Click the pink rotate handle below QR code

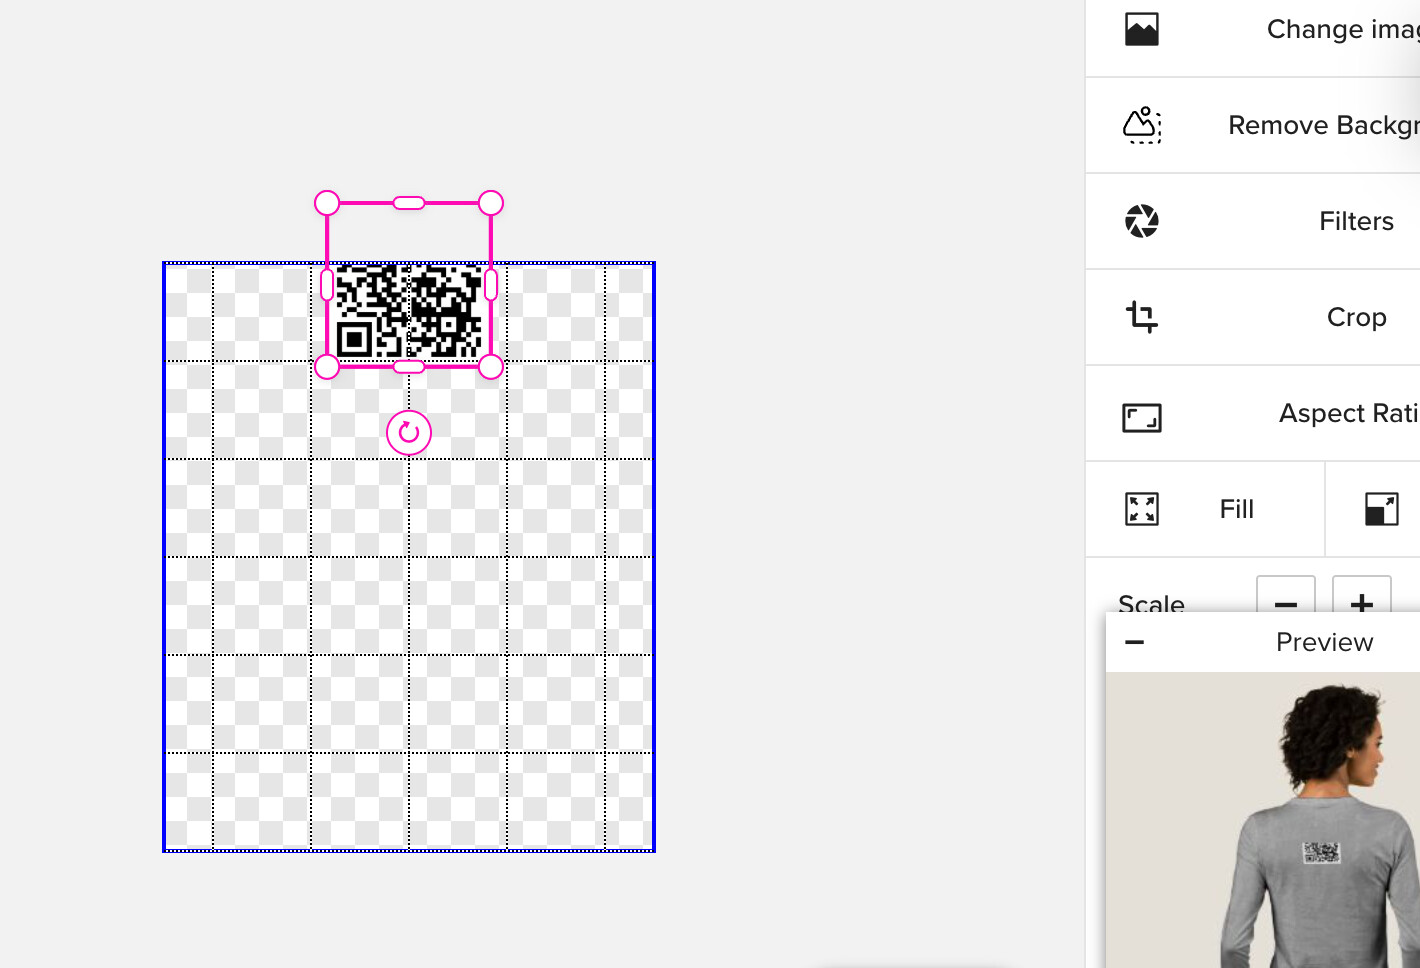click(409, 433)
